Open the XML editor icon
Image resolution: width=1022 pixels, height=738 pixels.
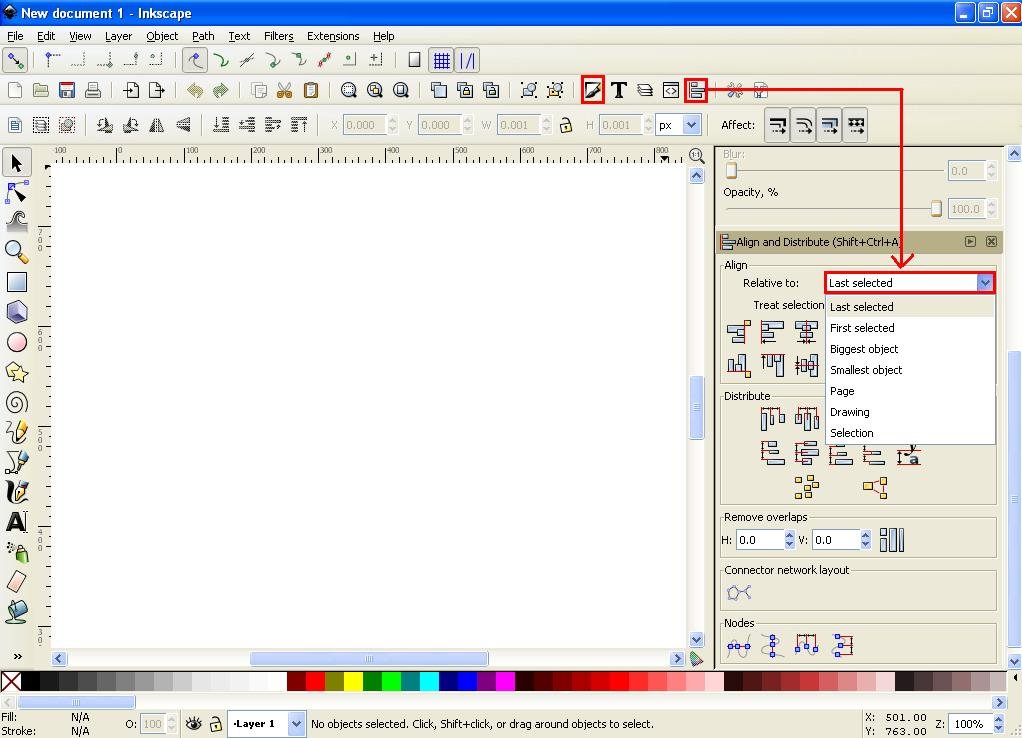671,90
